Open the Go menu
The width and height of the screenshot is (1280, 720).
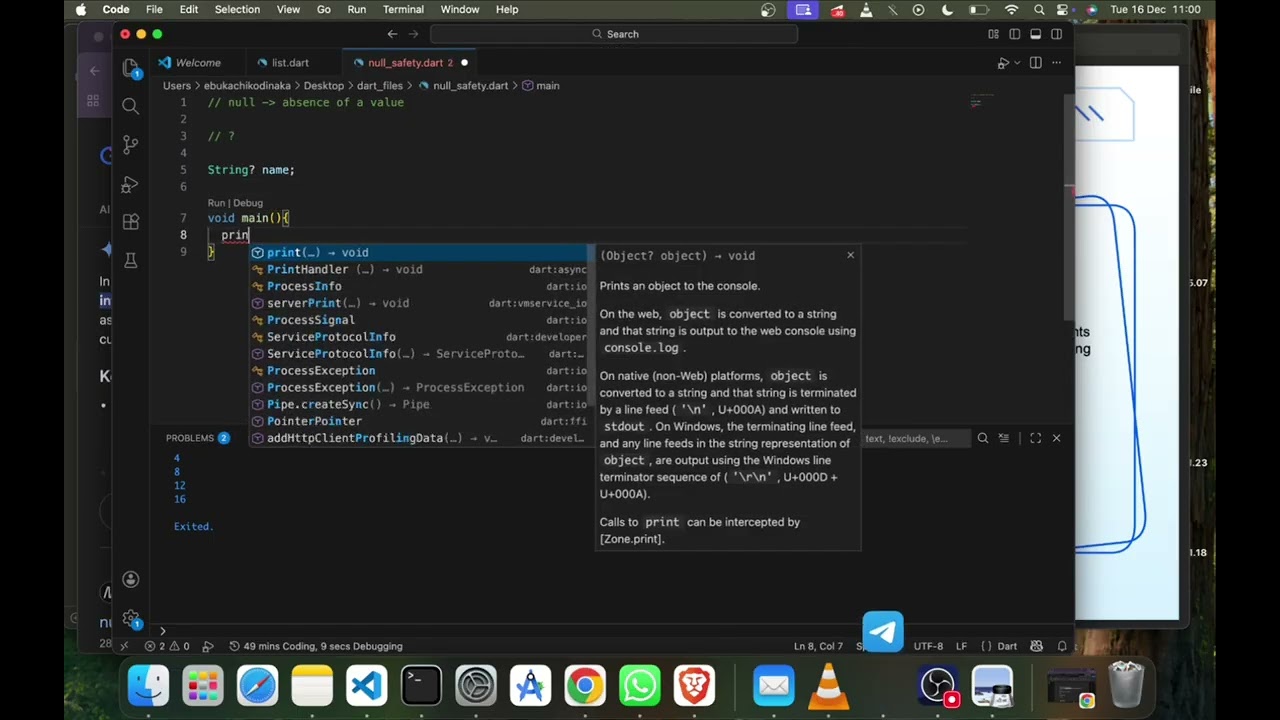point(324,9)
